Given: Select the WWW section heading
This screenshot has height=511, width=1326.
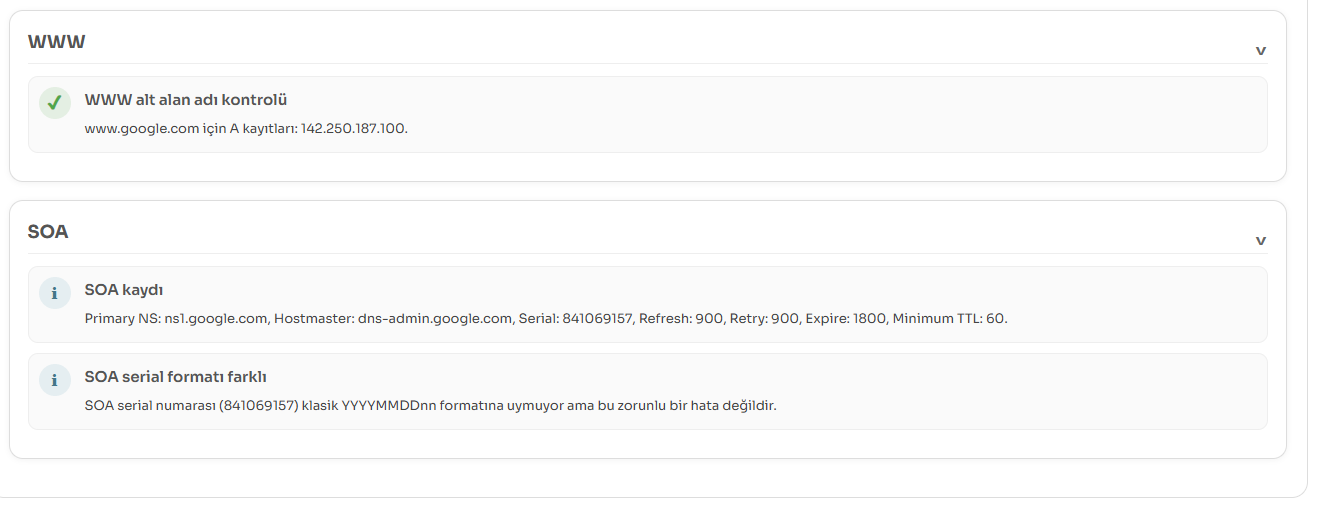Looking at the screenshot, I should pyautogui.click(x=56, y=42).
